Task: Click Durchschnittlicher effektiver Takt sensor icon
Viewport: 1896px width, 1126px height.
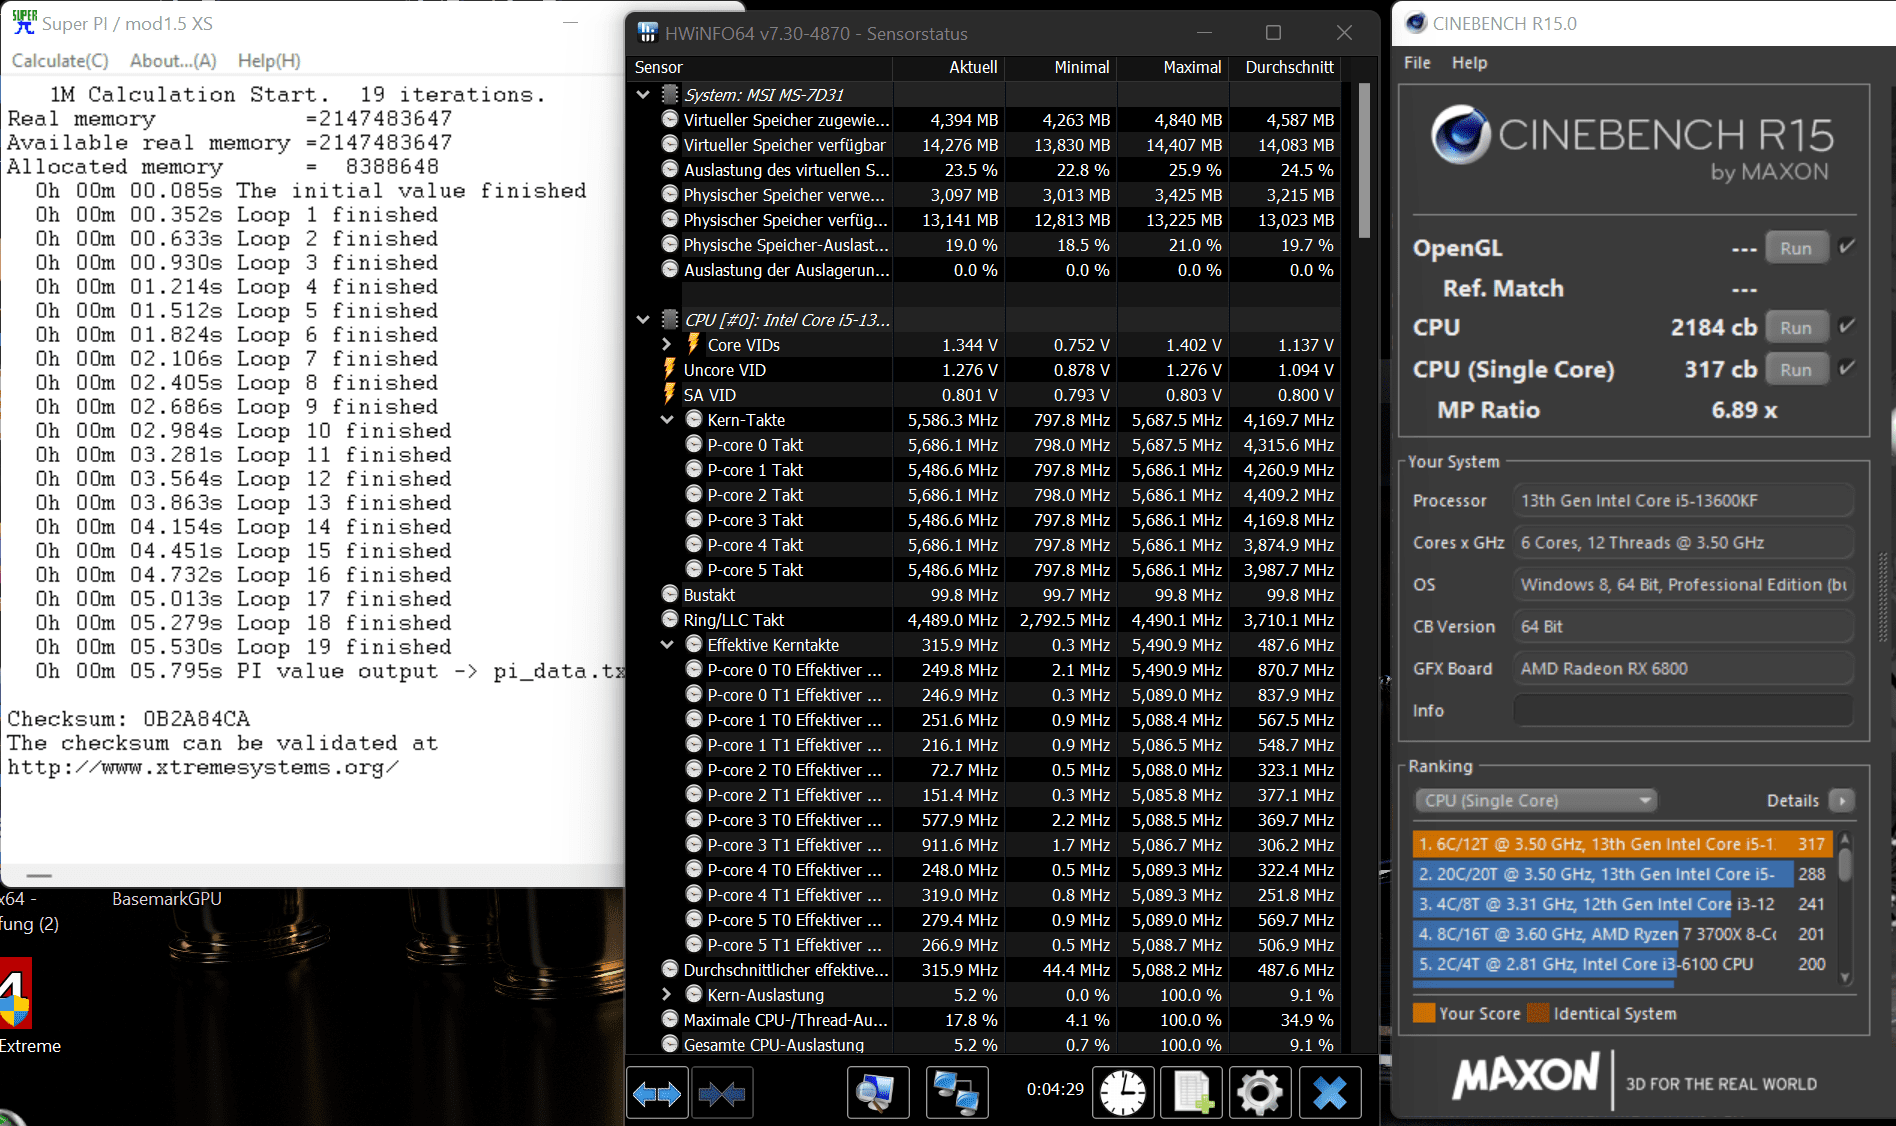Action: pos(670,969)
